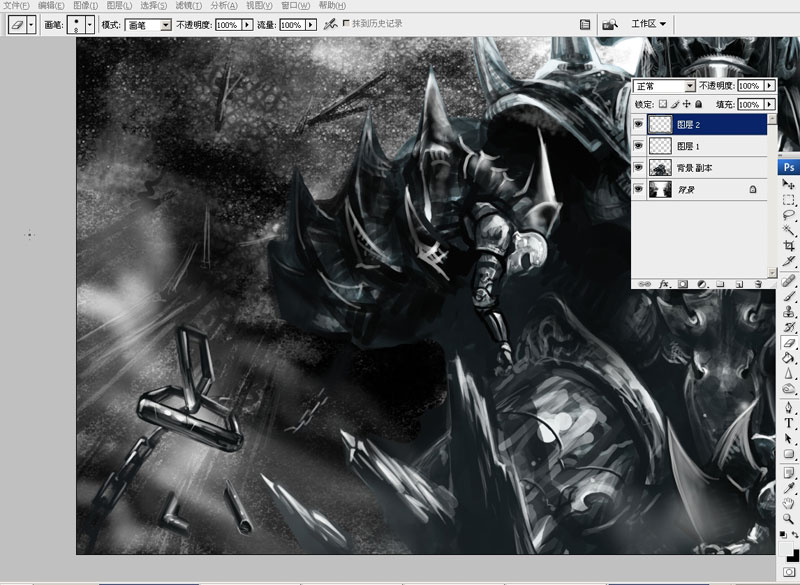Add a layer mask
The width and height of the screenshot is (800, 585).
tap(683, 284)
